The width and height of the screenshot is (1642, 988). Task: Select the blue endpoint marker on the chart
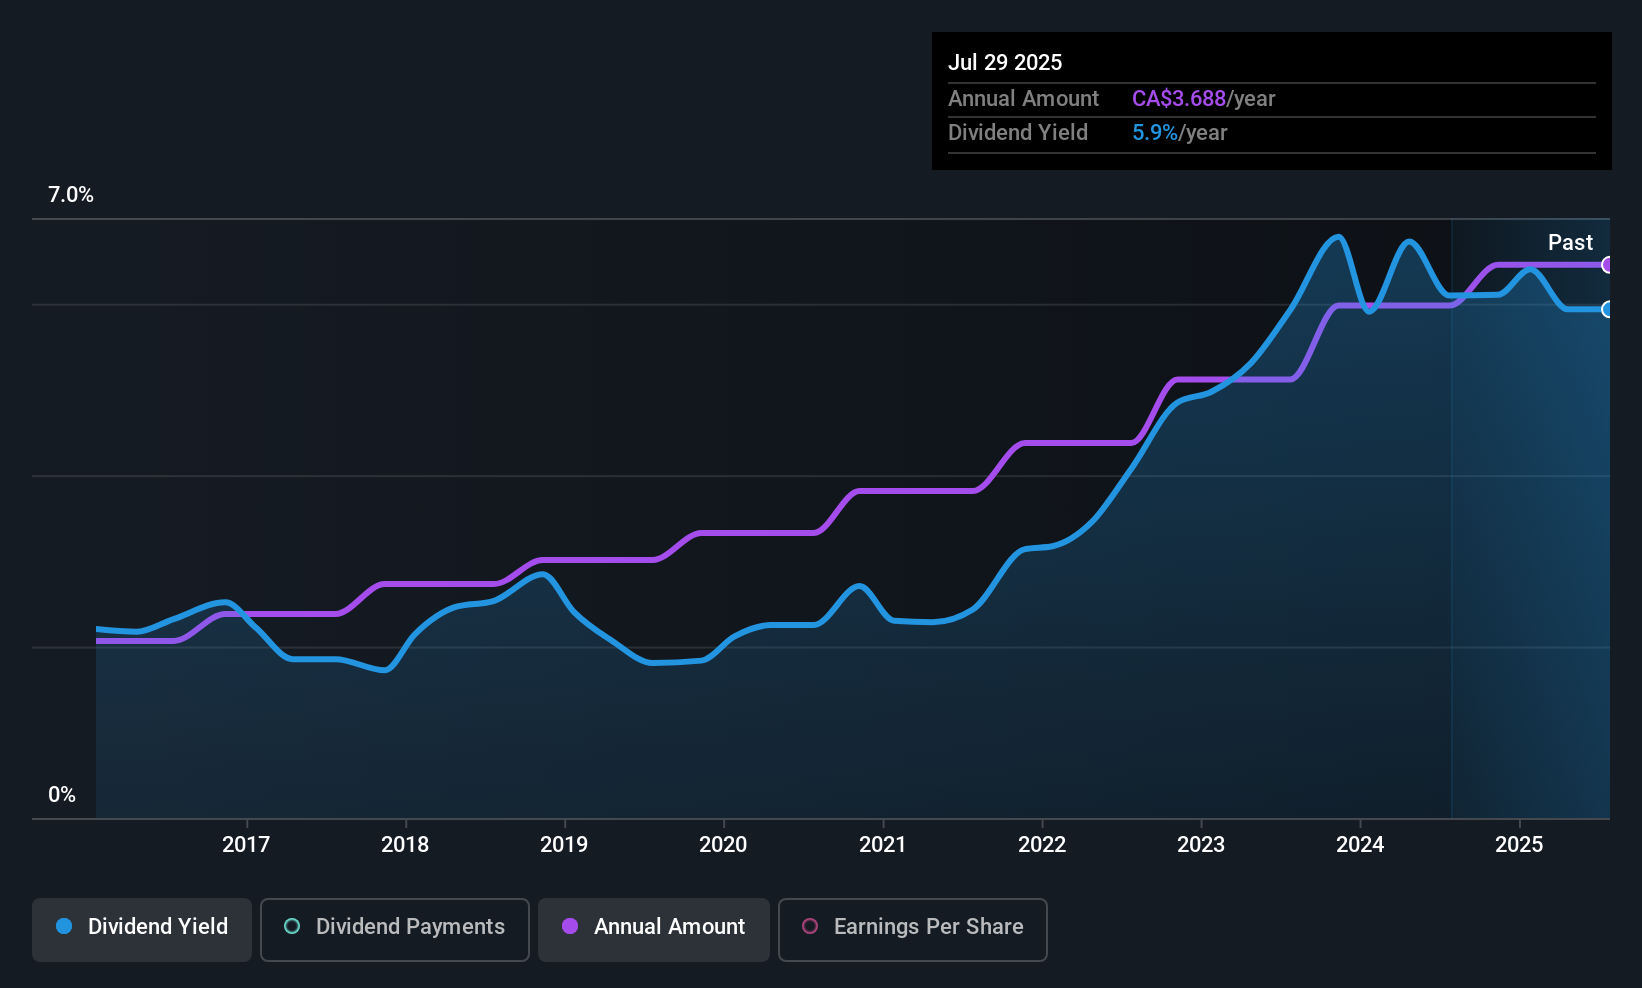click(x=1608, y=311)
